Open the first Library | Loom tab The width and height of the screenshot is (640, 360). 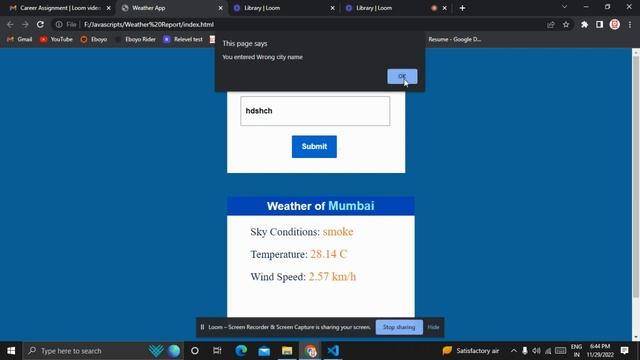click(284, 8)
